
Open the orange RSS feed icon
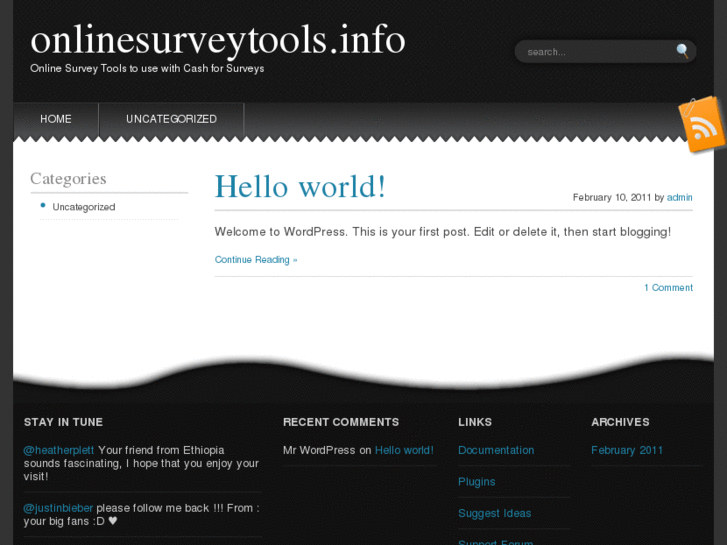[x=702, y=125]
